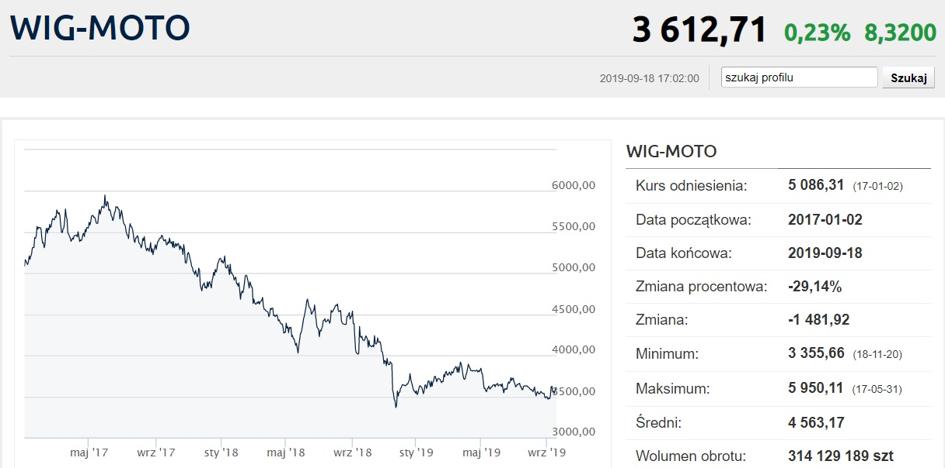The width and height of the screenshot is (945, 468).
Task: Click the Wolumen obrotu volume value
Action: pos(841,456)
